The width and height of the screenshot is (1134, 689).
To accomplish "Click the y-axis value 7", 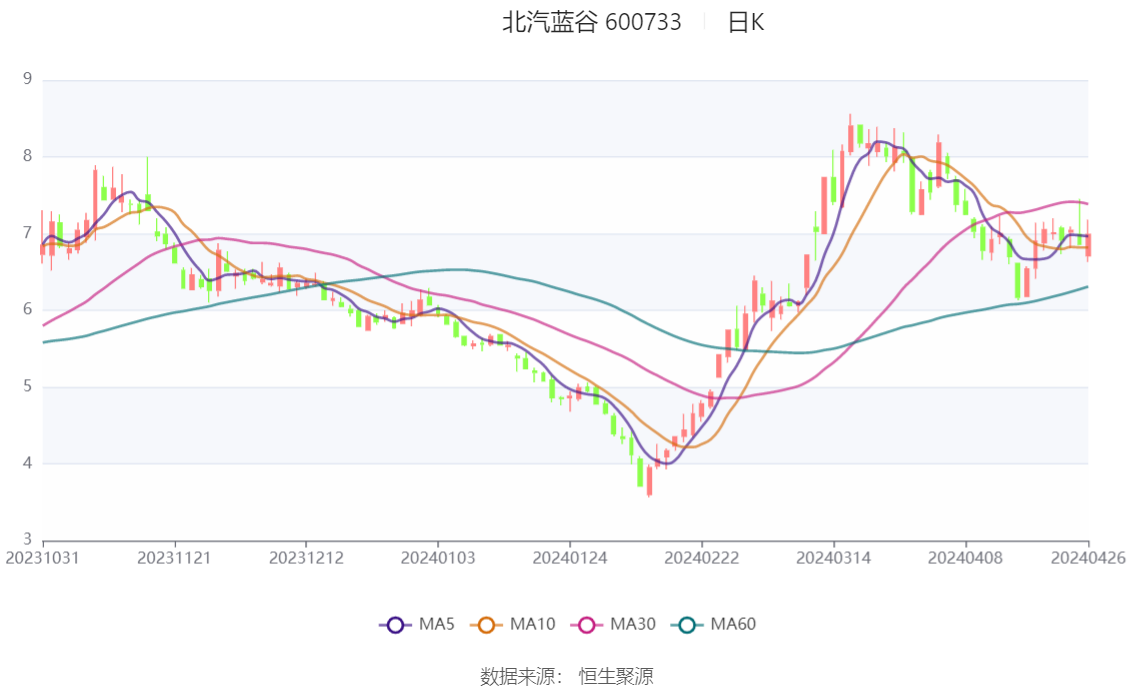I will (27, 233).
